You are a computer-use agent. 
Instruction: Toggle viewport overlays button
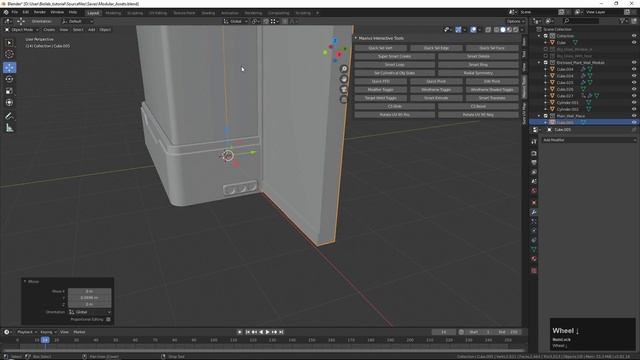[473, 30]
